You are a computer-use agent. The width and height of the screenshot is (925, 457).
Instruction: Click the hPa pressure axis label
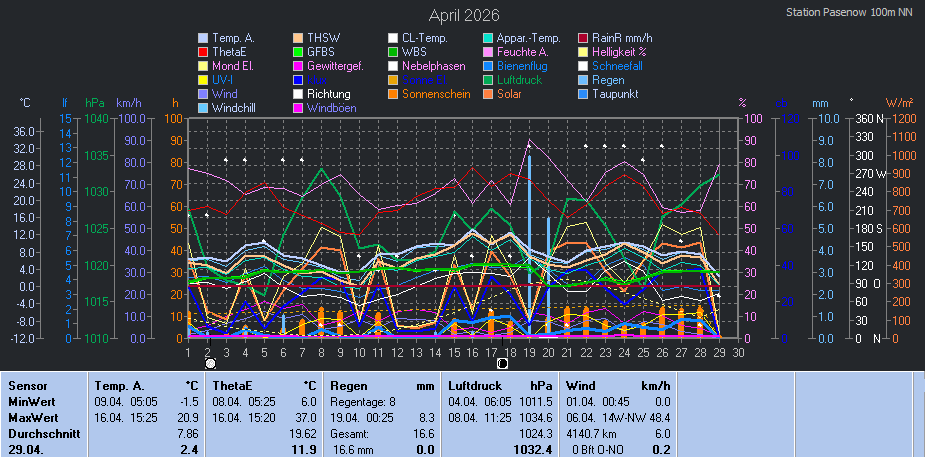coord(95,103)
